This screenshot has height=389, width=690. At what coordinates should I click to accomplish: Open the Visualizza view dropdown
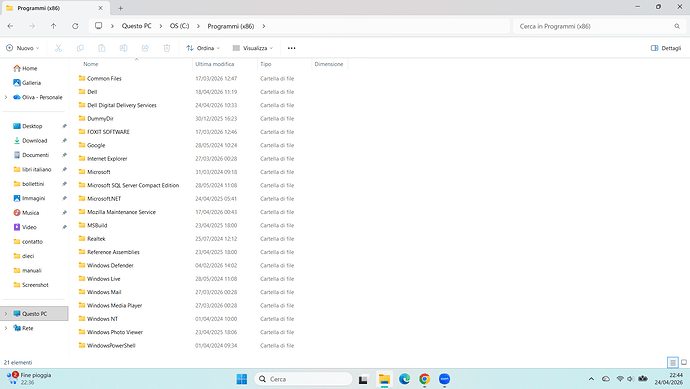pos(253,48)
